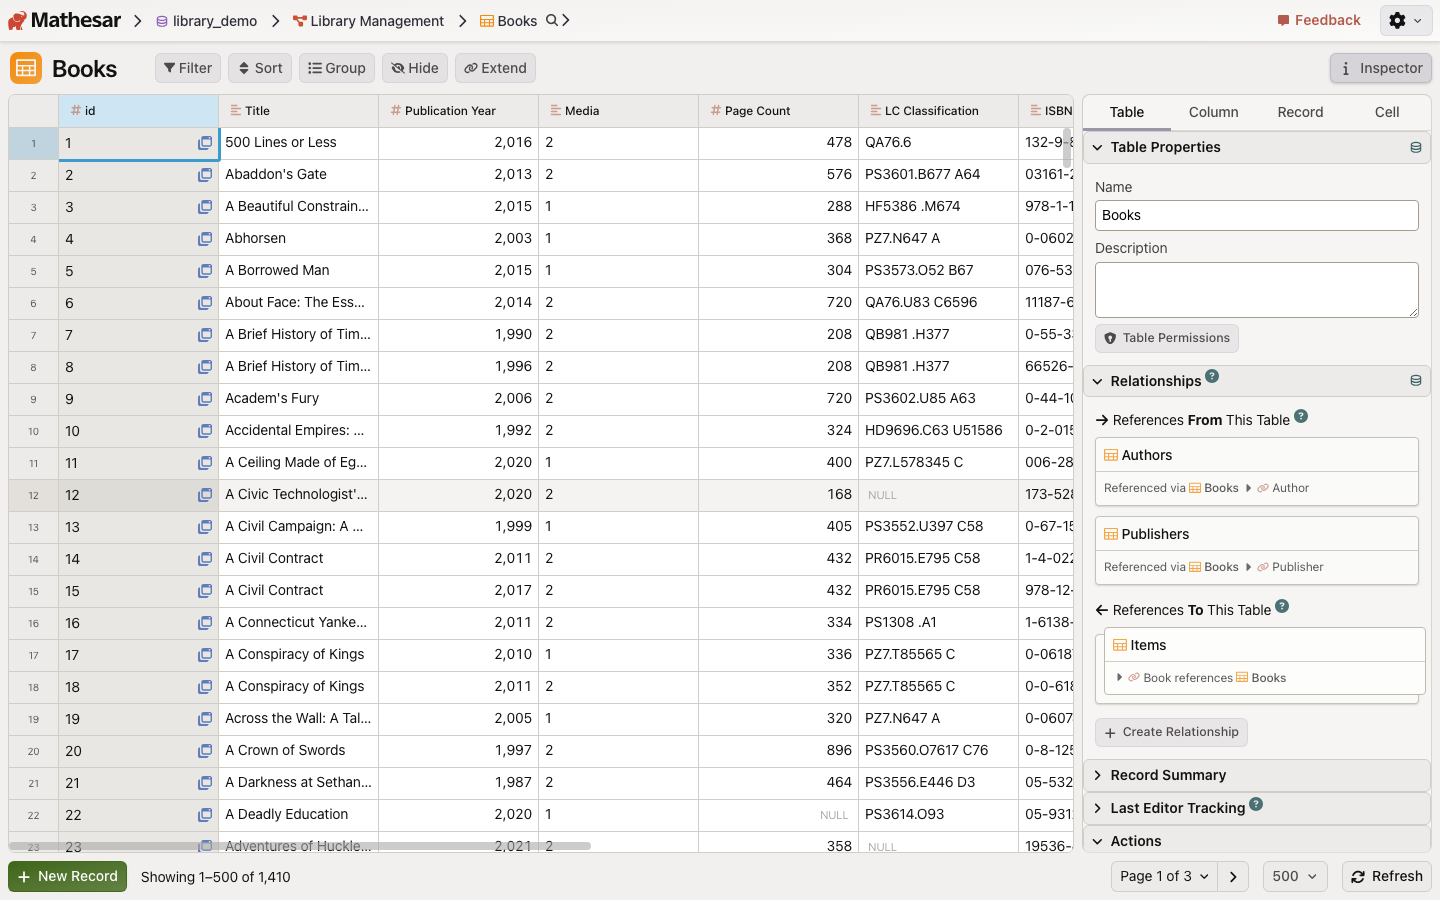
Task: Click help icon beside References From This Table
Action: point(1301,416)
